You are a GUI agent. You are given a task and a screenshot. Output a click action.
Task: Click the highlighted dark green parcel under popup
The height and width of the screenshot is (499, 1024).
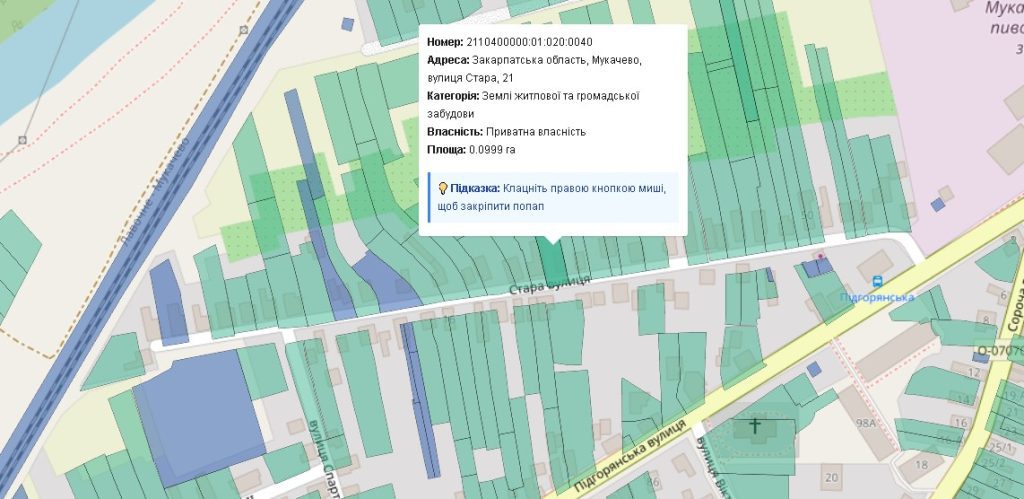(551, 262)
